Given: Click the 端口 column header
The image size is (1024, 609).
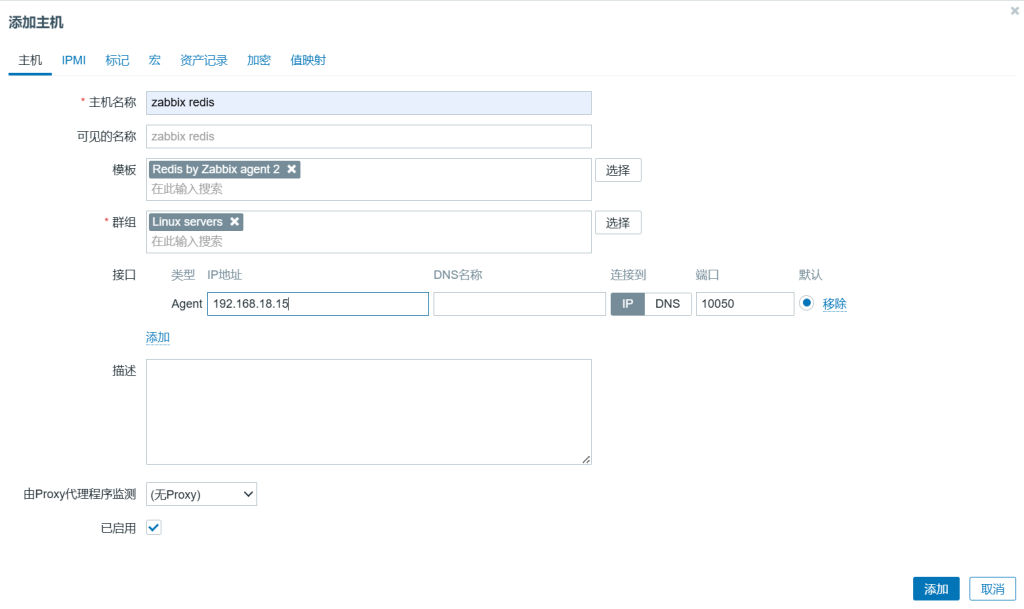Looking at the screenshot, I should [708, 275].
